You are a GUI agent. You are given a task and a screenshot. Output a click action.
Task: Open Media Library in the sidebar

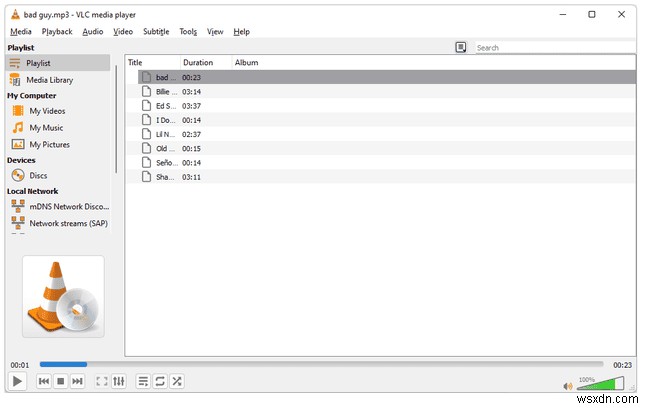(x=58, y=80)
